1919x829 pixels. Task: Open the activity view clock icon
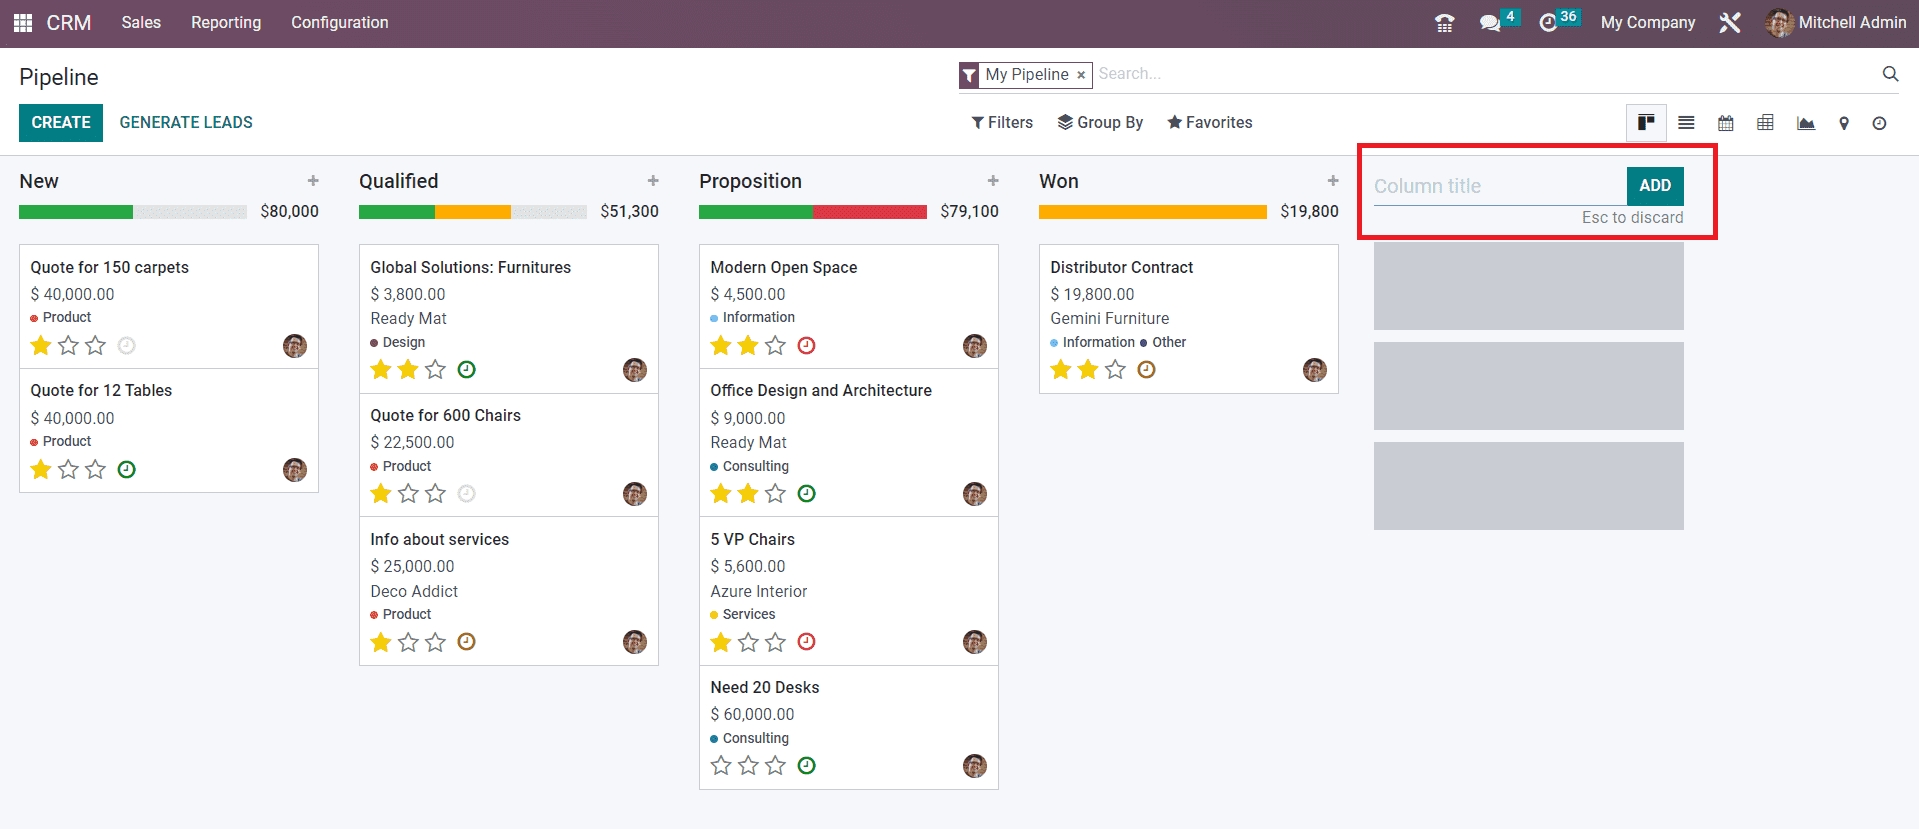1880,123
